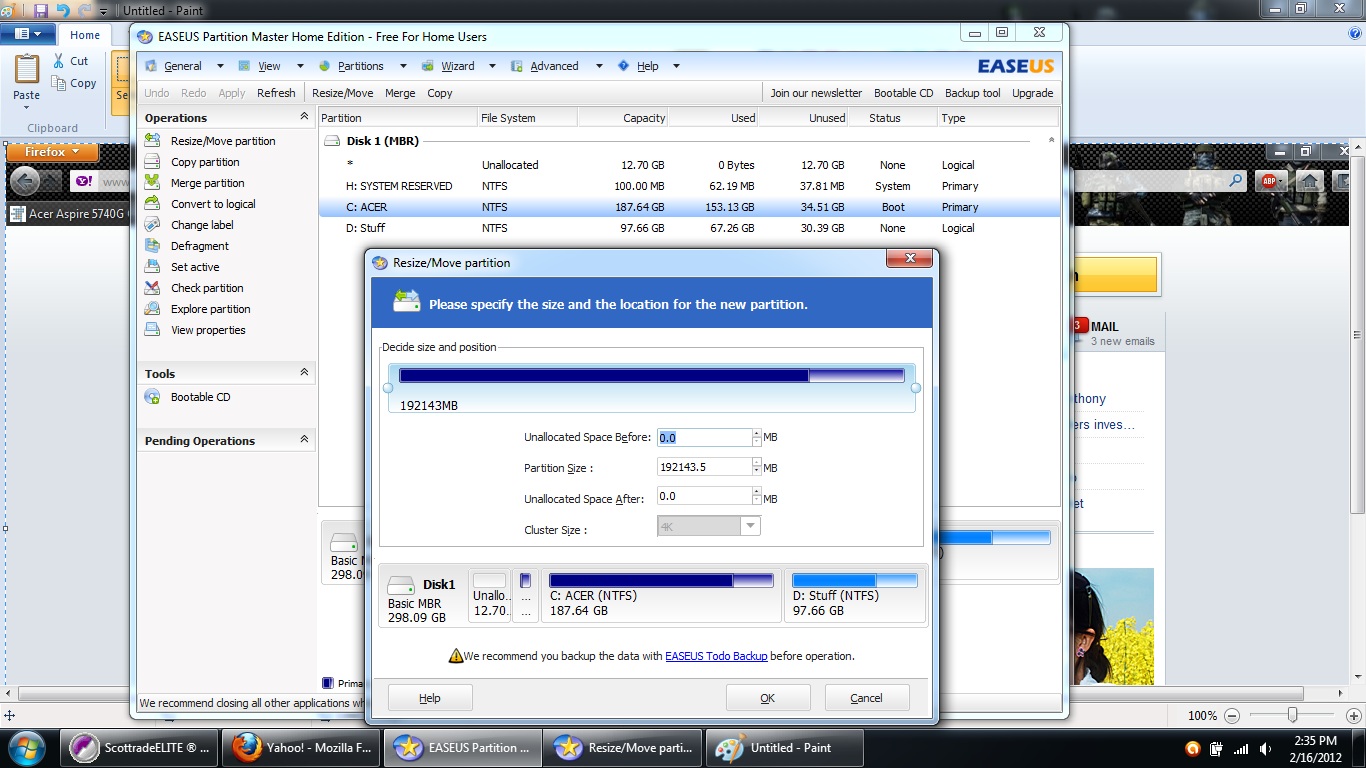The image size is (1366, 768).
Task: Click the Advanced menu icon
Action: (517, 66)
